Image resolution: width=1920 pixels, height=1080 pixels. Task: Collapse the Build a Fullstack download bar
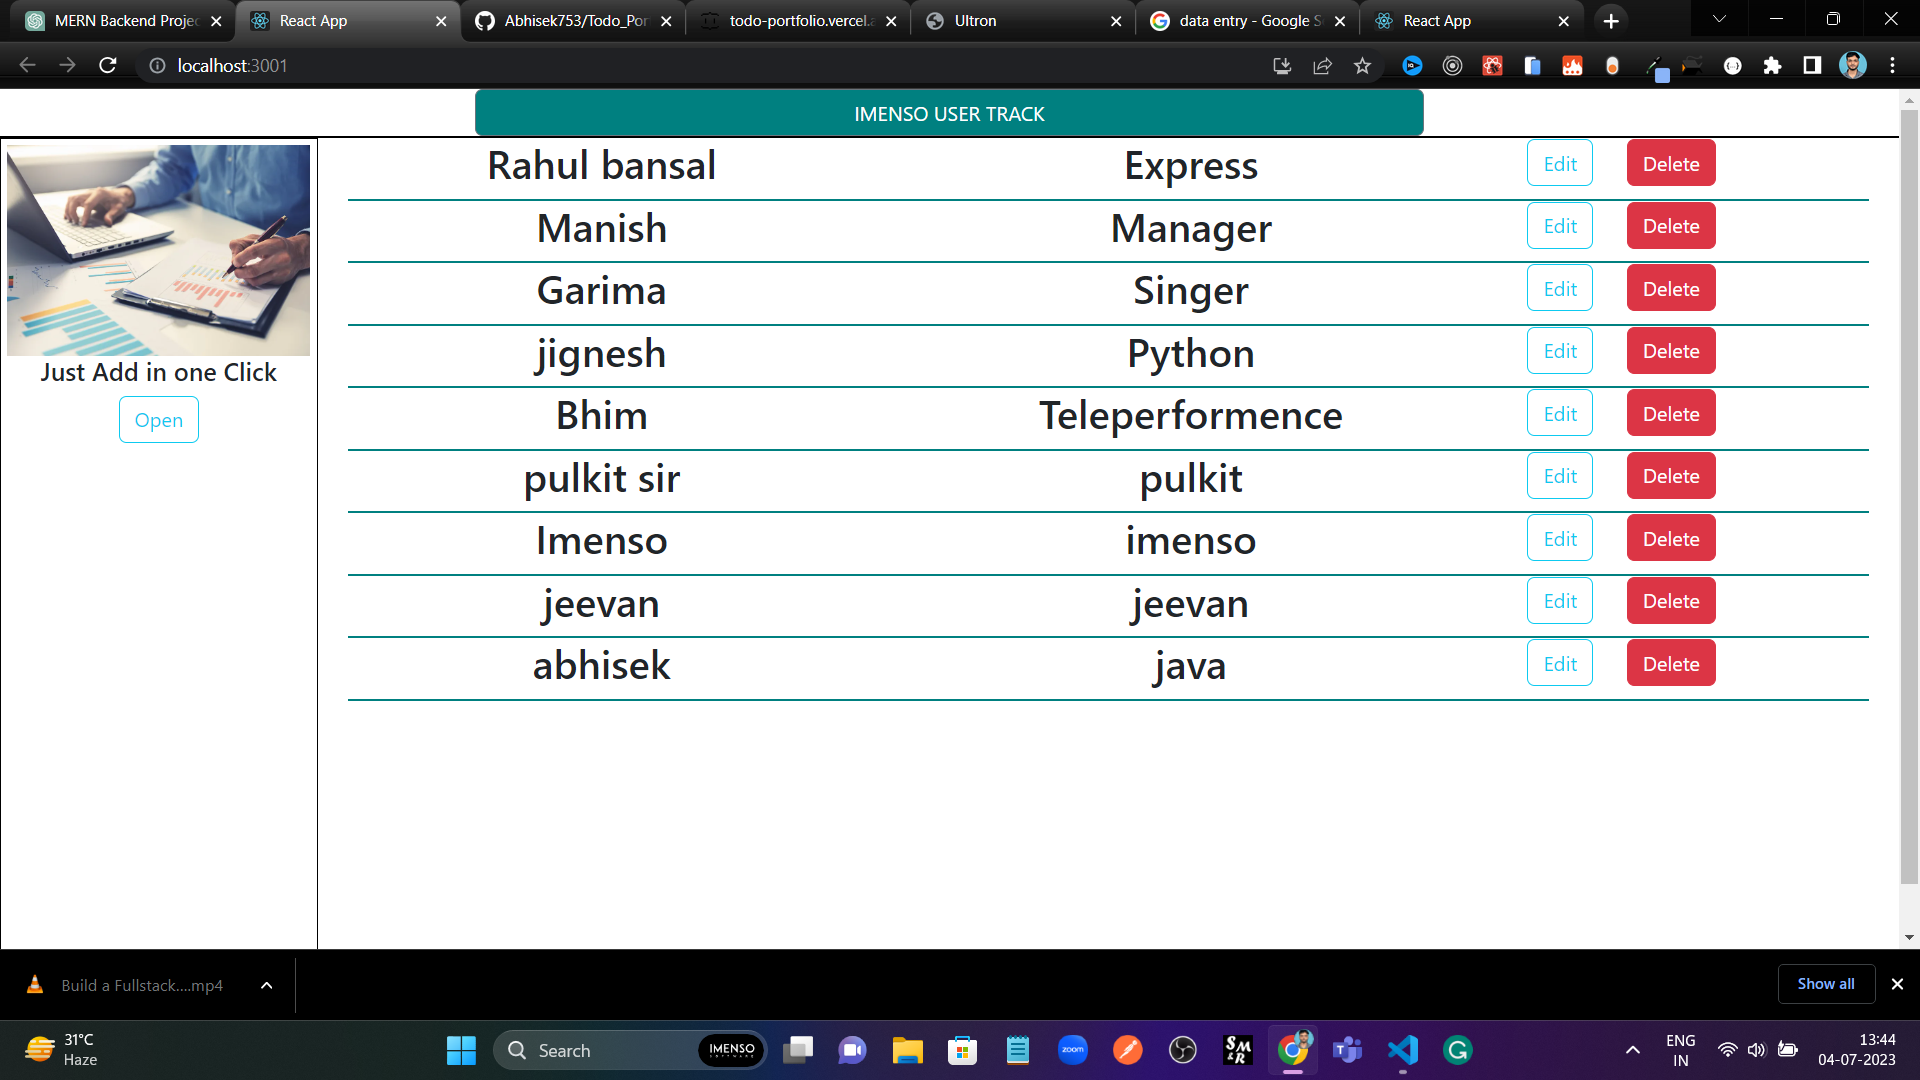tap(265, 985)
